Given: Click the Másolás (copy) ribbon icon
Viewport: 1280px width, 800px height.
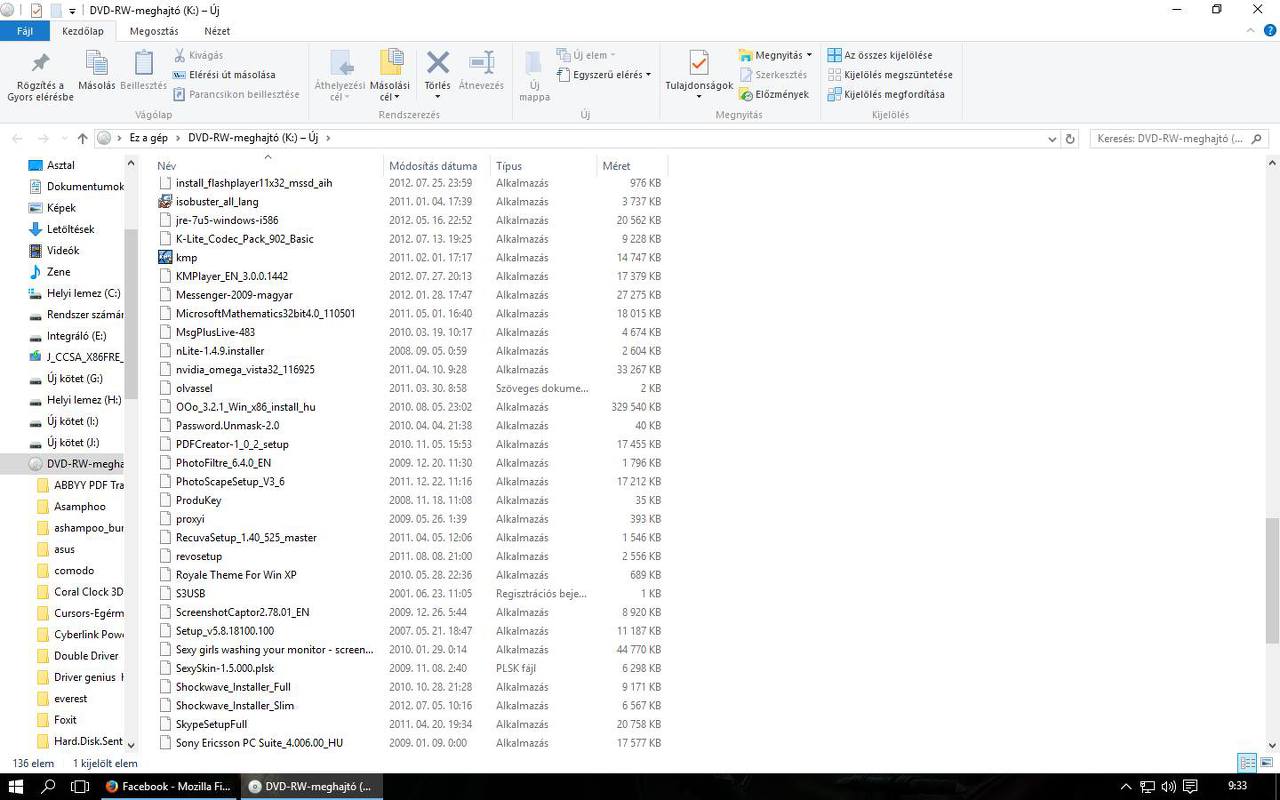Looking at the screenshot, I should coord(97,64).
